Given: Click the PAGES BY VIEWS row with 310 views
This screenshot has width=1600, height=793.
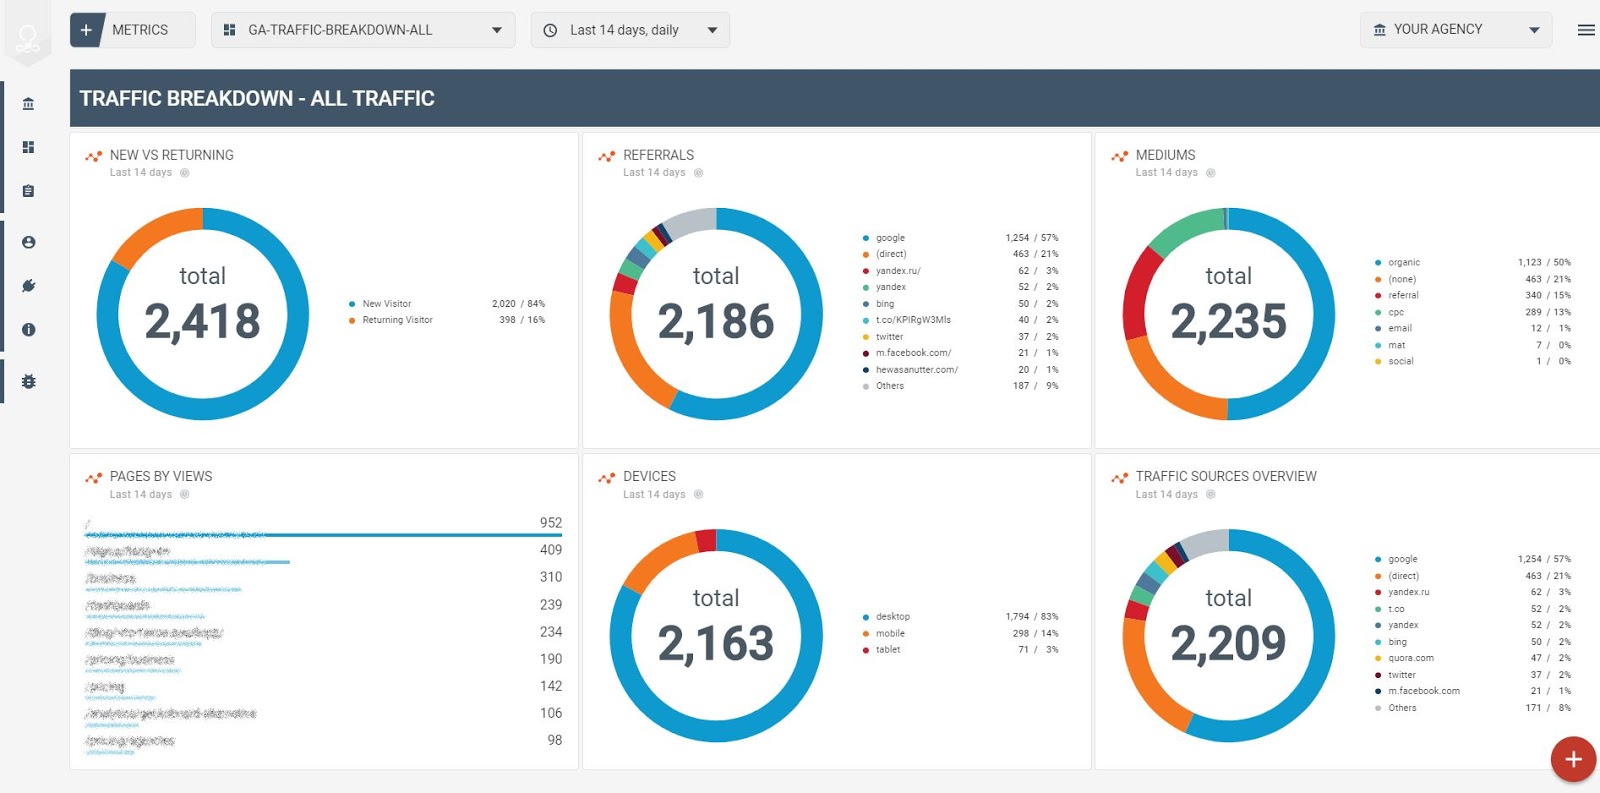Looking at the screenshot, I should 324,581.
